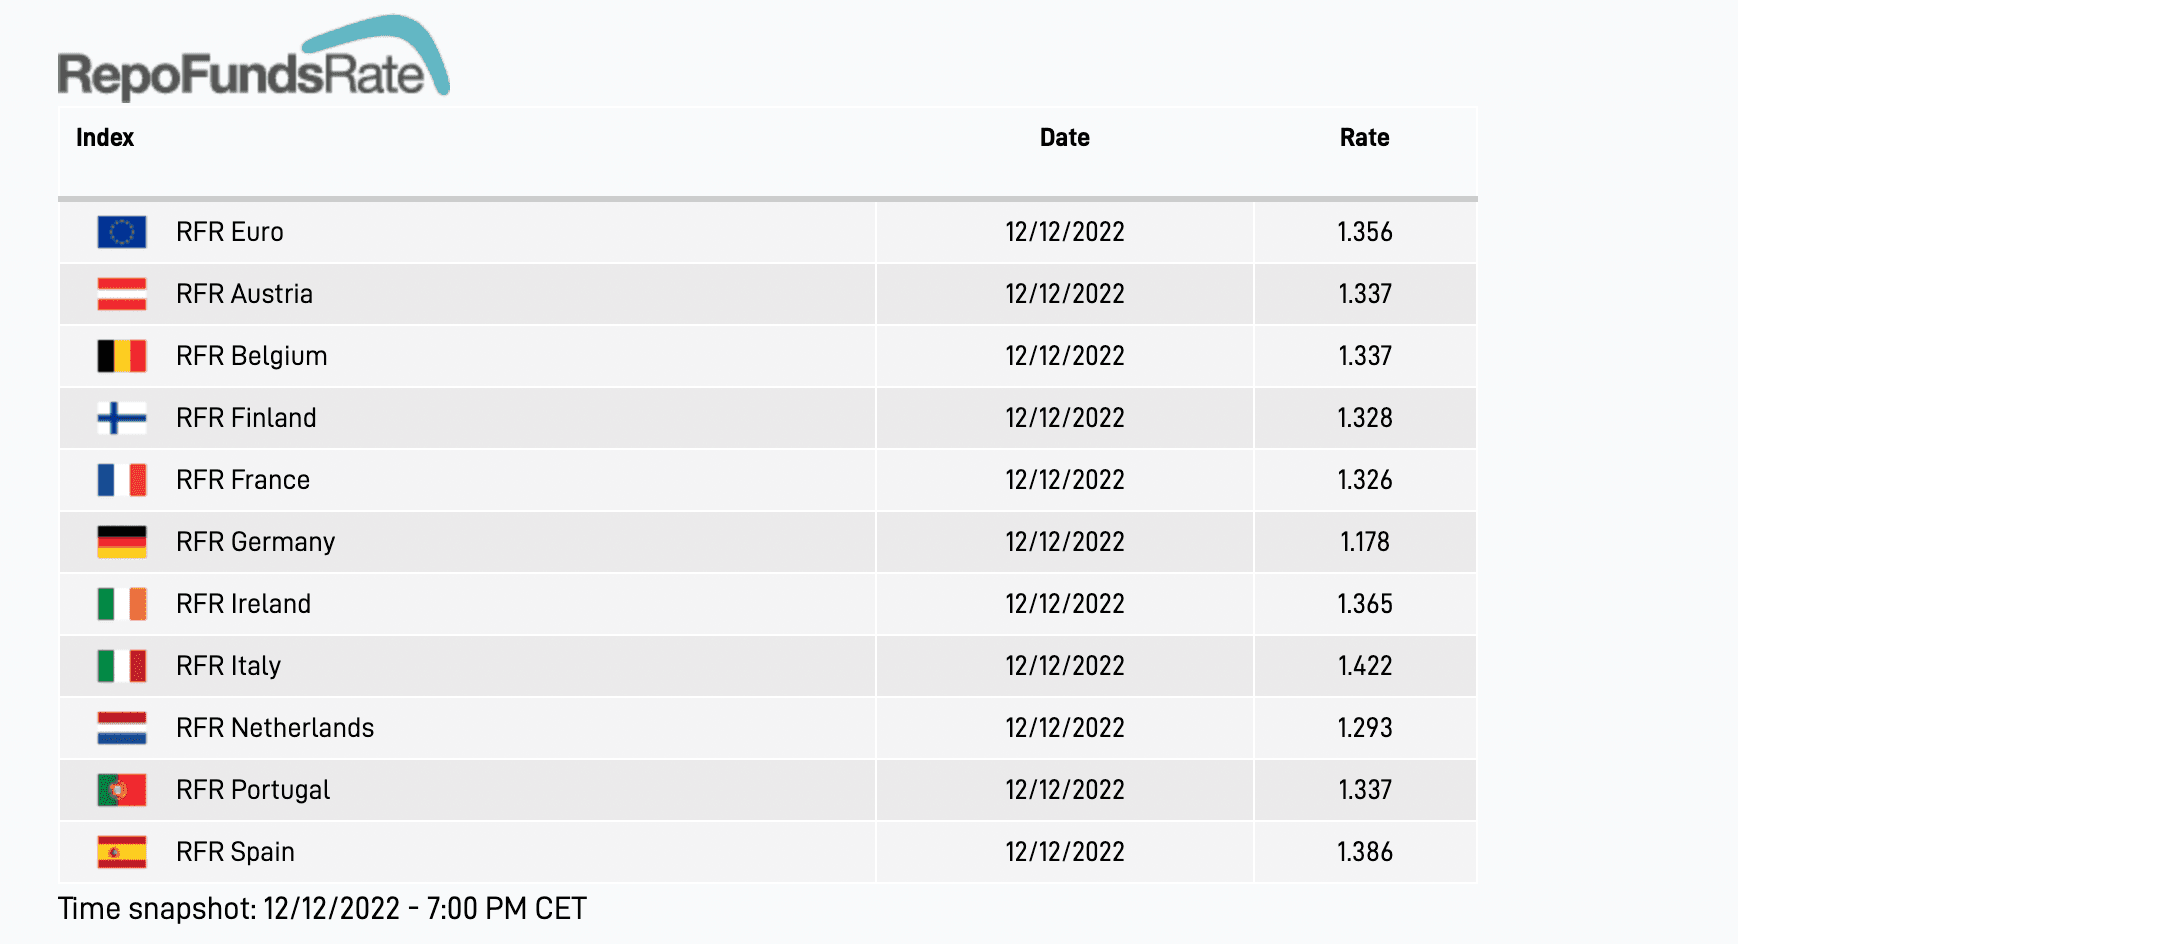Screen dimensions: 2168x944
Task: Click the date in the RFR Italy row
Action: (x=1065, y=666)
